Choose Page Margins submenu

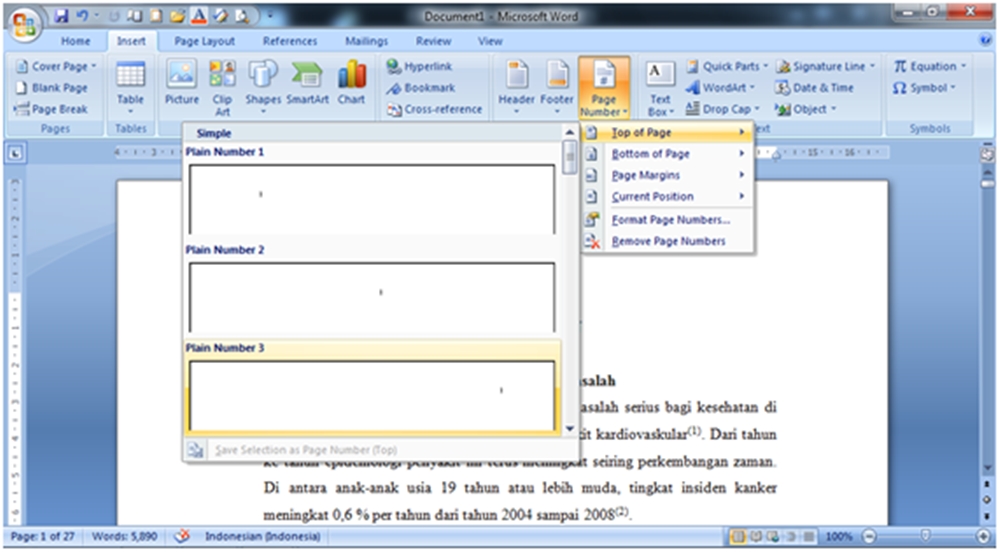pyautogui.click(x=667, y=175)
